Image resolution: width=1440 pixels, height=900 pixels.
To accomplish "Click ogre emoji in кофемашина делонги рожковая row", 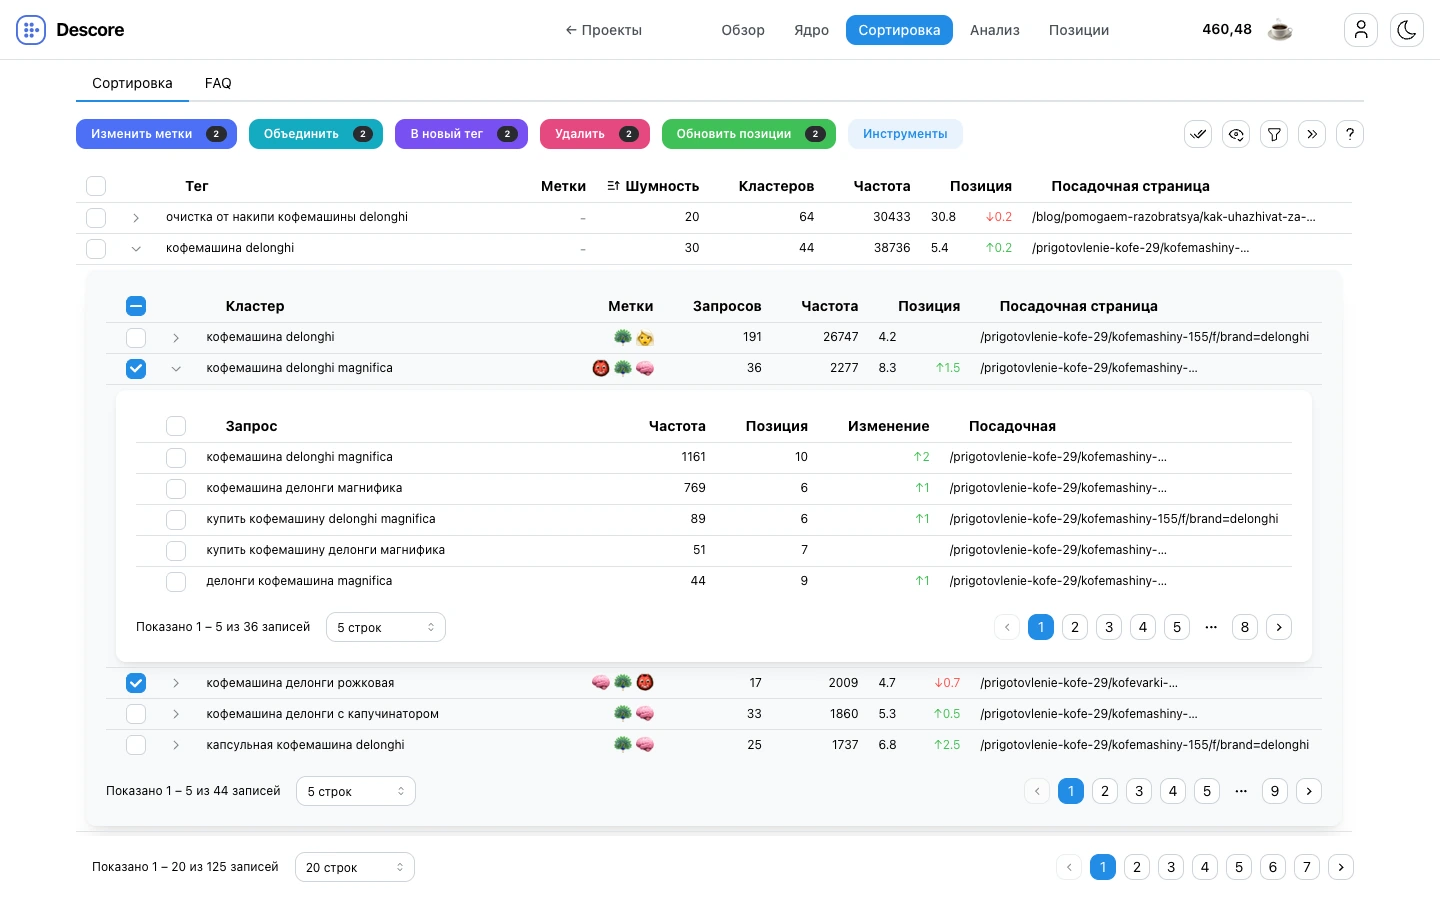I will (645, 683).
